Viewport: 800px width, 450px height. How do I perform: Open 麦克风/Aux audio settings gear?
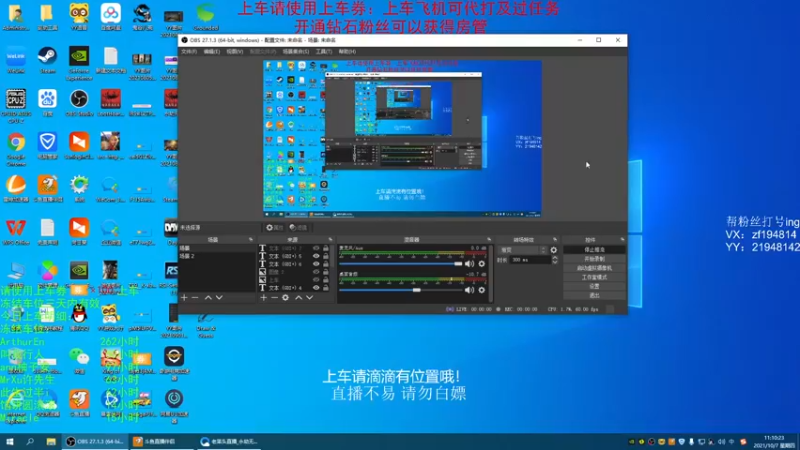point(482,264)
